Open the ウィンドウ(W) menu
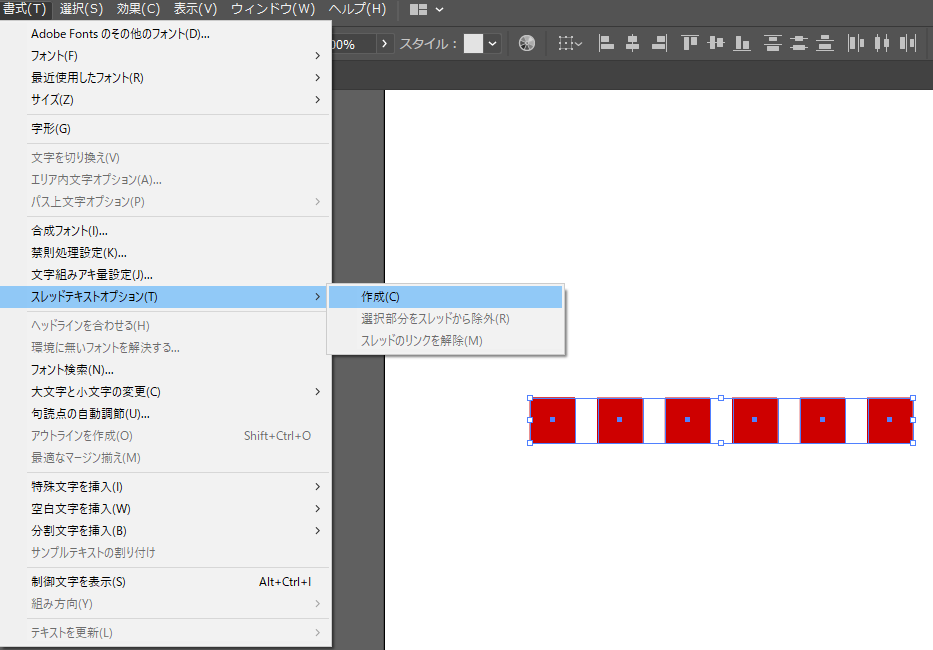933x650 pixels. coord(272,9)
